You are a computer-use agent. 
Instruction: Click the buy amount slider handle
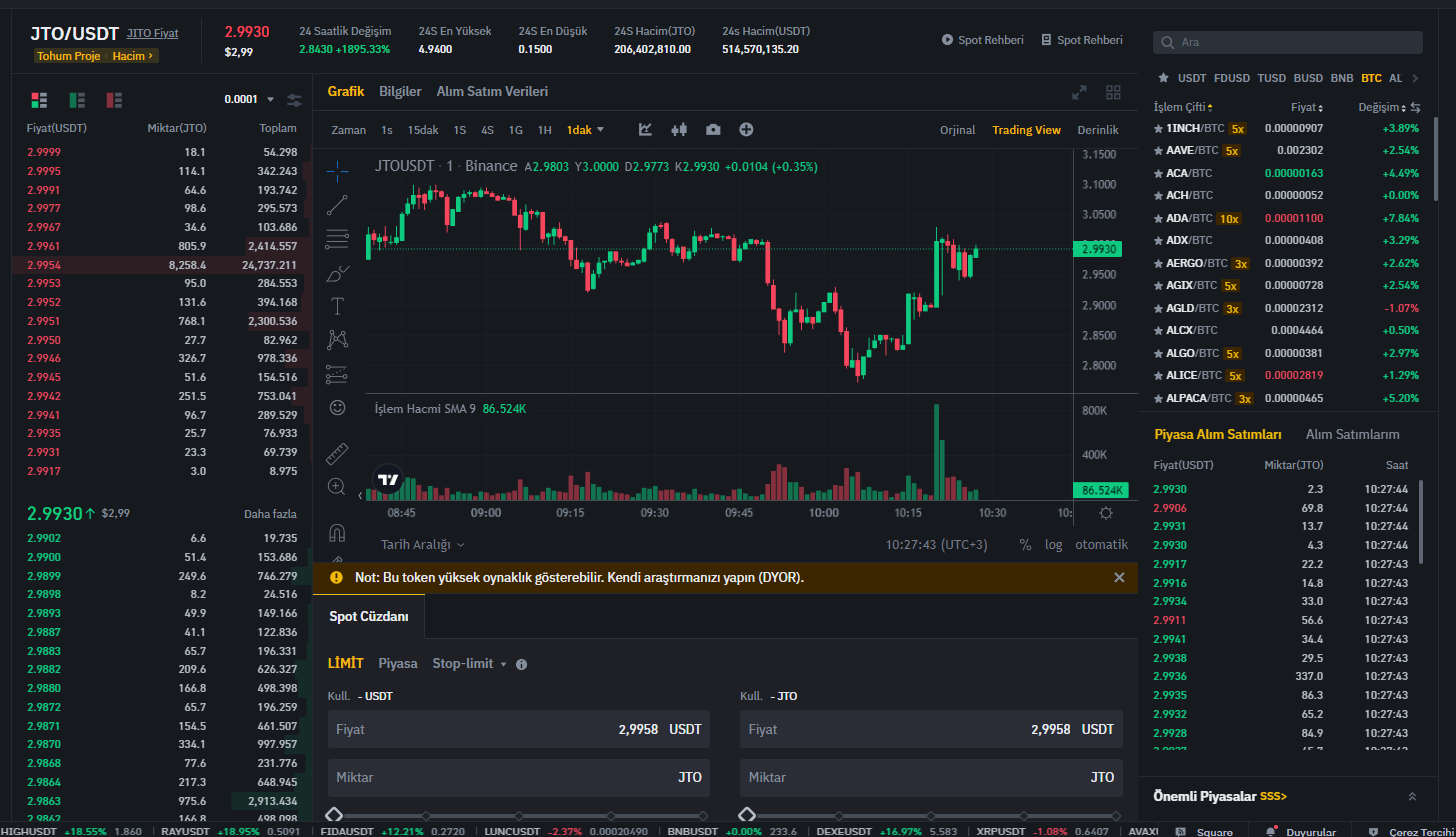point(334,816)
